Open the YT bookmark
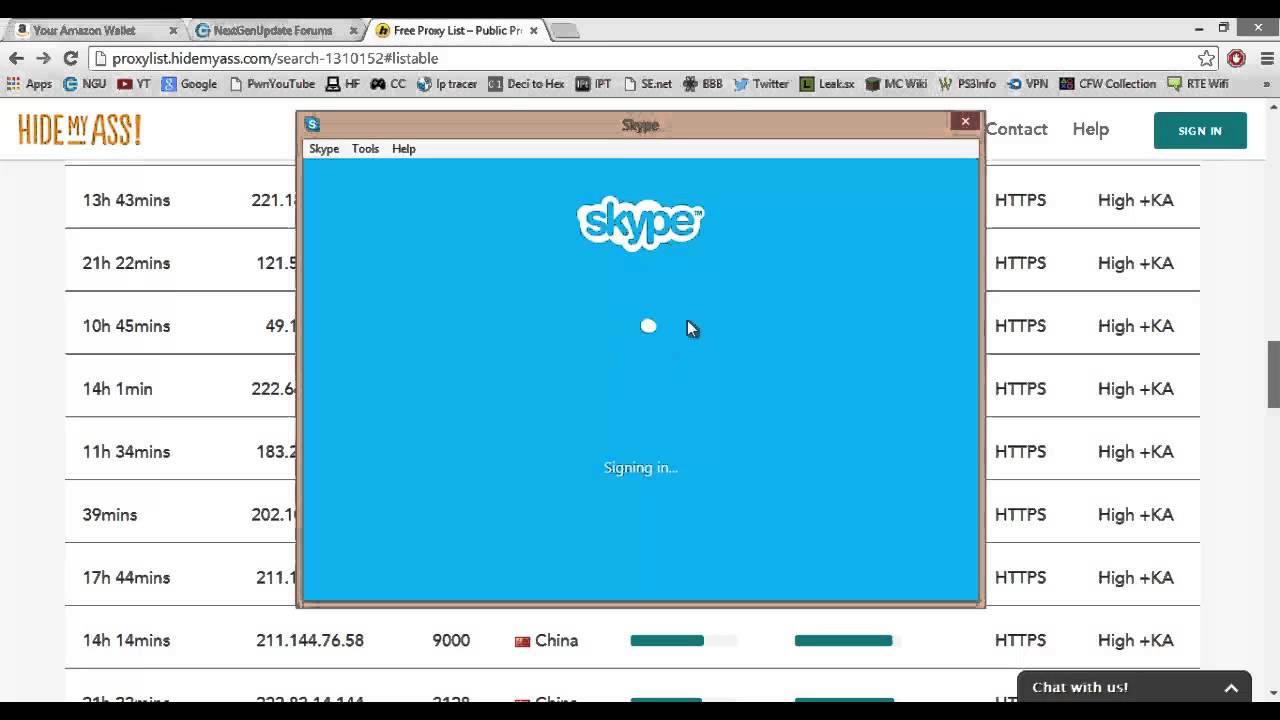Screen dimensions: 1280x720 tap(134, 84)
